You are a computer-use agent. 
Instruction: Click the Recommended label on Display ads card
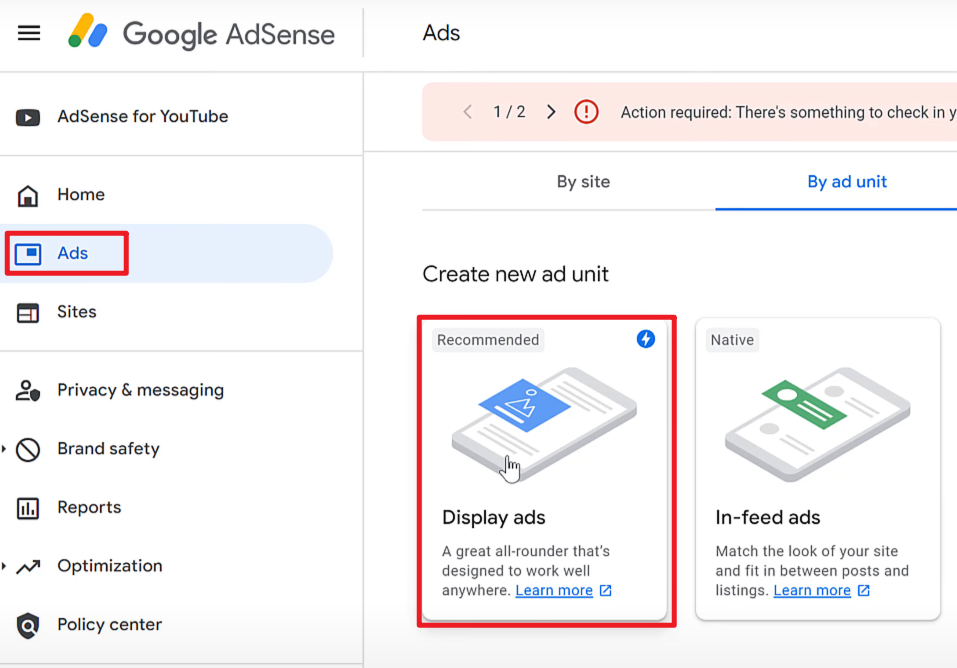click(488, 340)
